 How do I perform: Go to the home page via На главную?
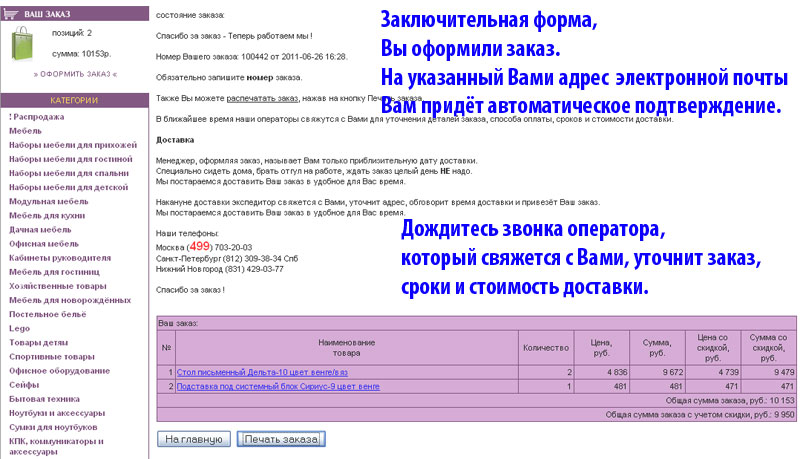[194, 439]
